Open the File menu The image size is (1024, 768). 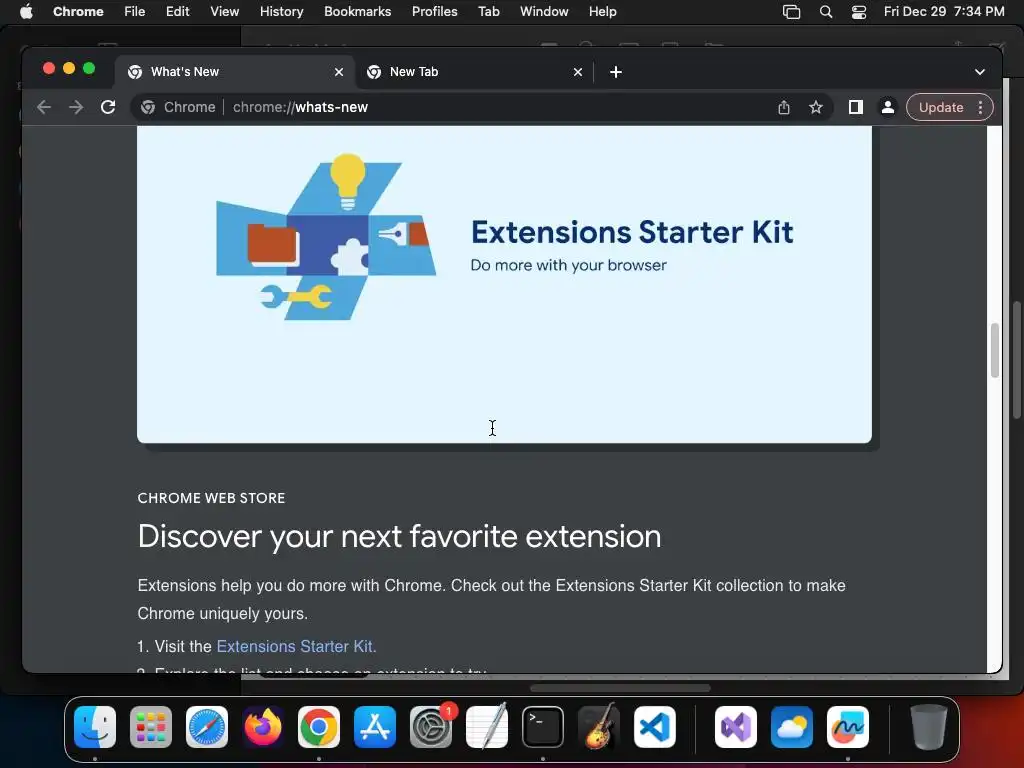[135, 12]
